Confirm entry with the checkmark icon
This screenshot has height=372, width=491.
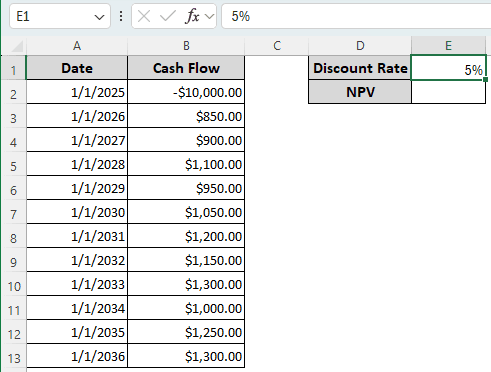(168, 16)
